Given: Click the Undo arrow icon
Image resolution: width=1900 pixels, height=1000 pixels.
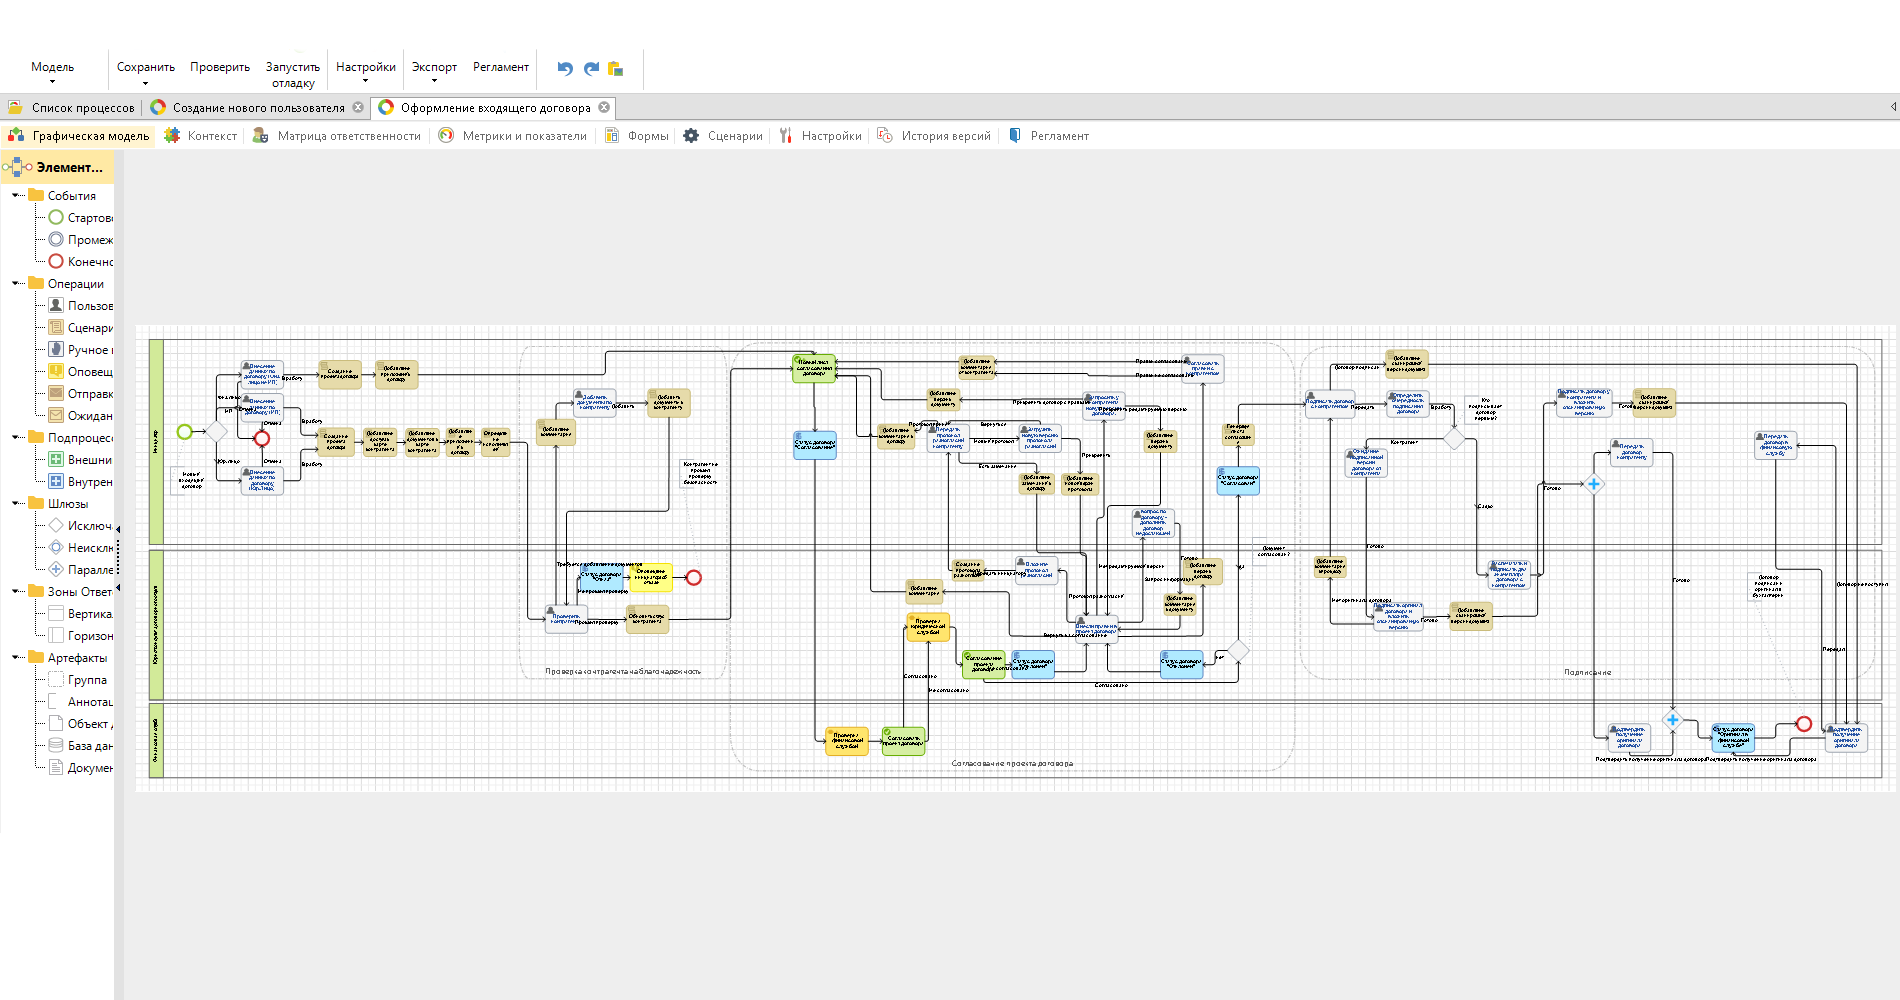Looking at the screenshot, I should (x=565, y=68).
